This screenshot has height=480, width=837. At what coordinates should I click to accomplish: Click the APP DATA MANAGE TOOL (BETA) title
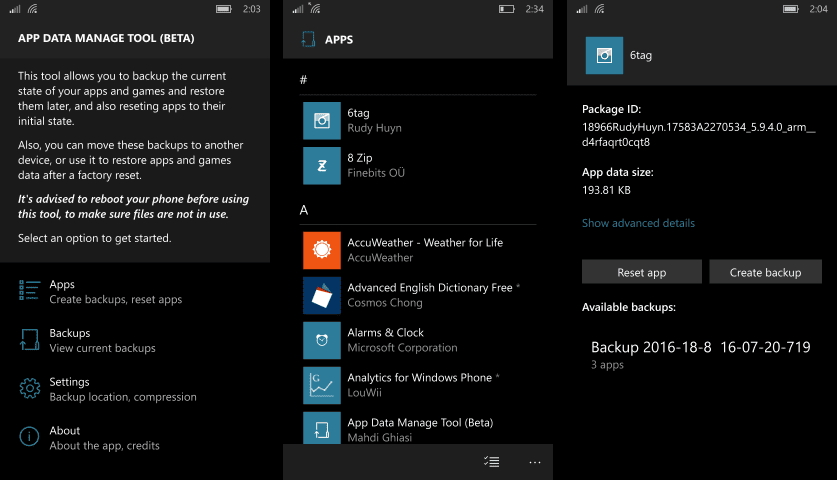(106, 38)
